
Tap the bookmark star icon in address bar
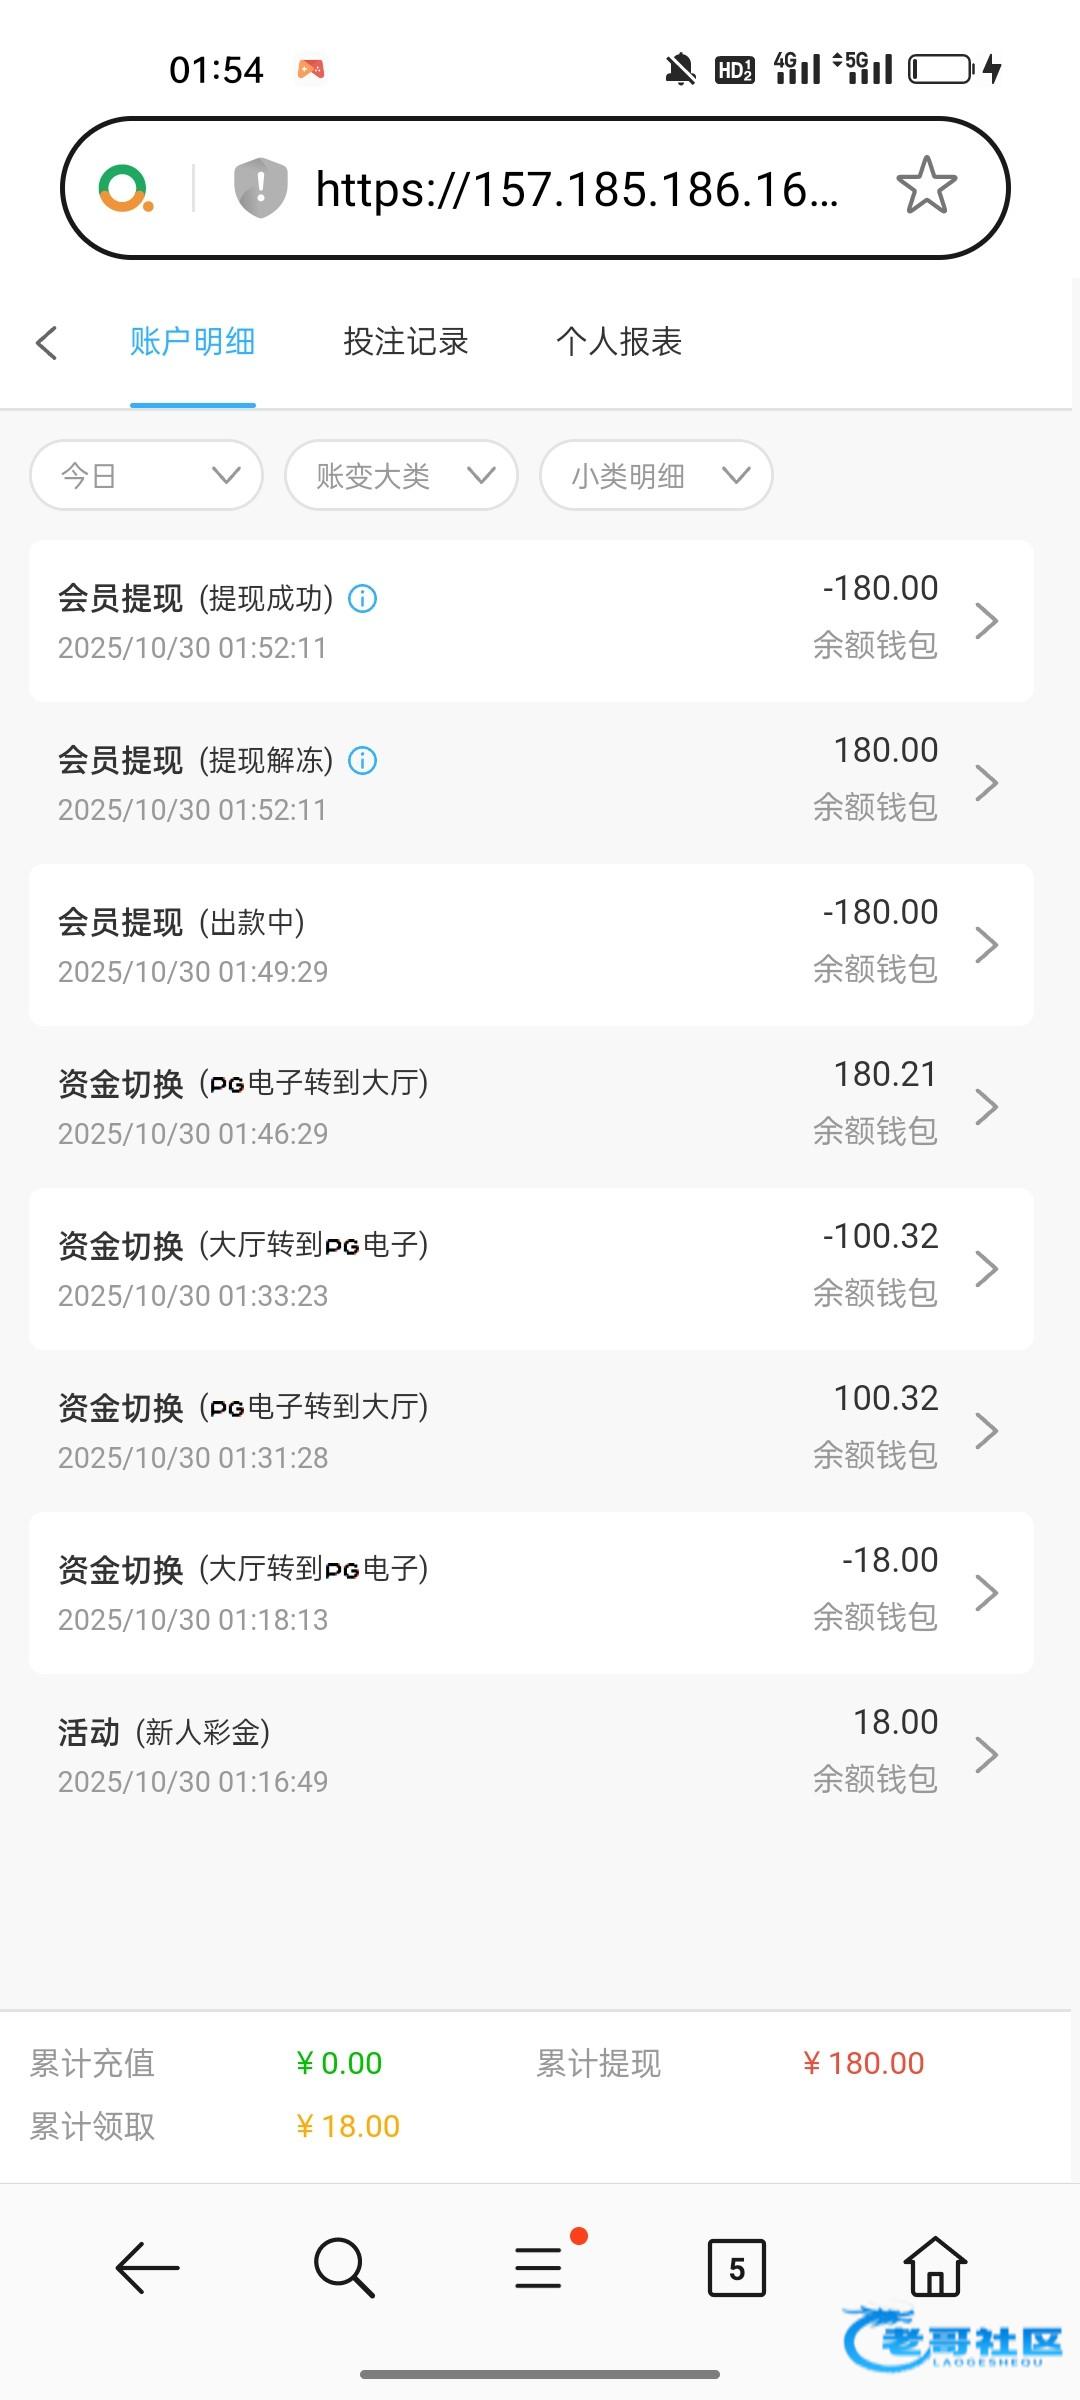(x=926, y=186)
